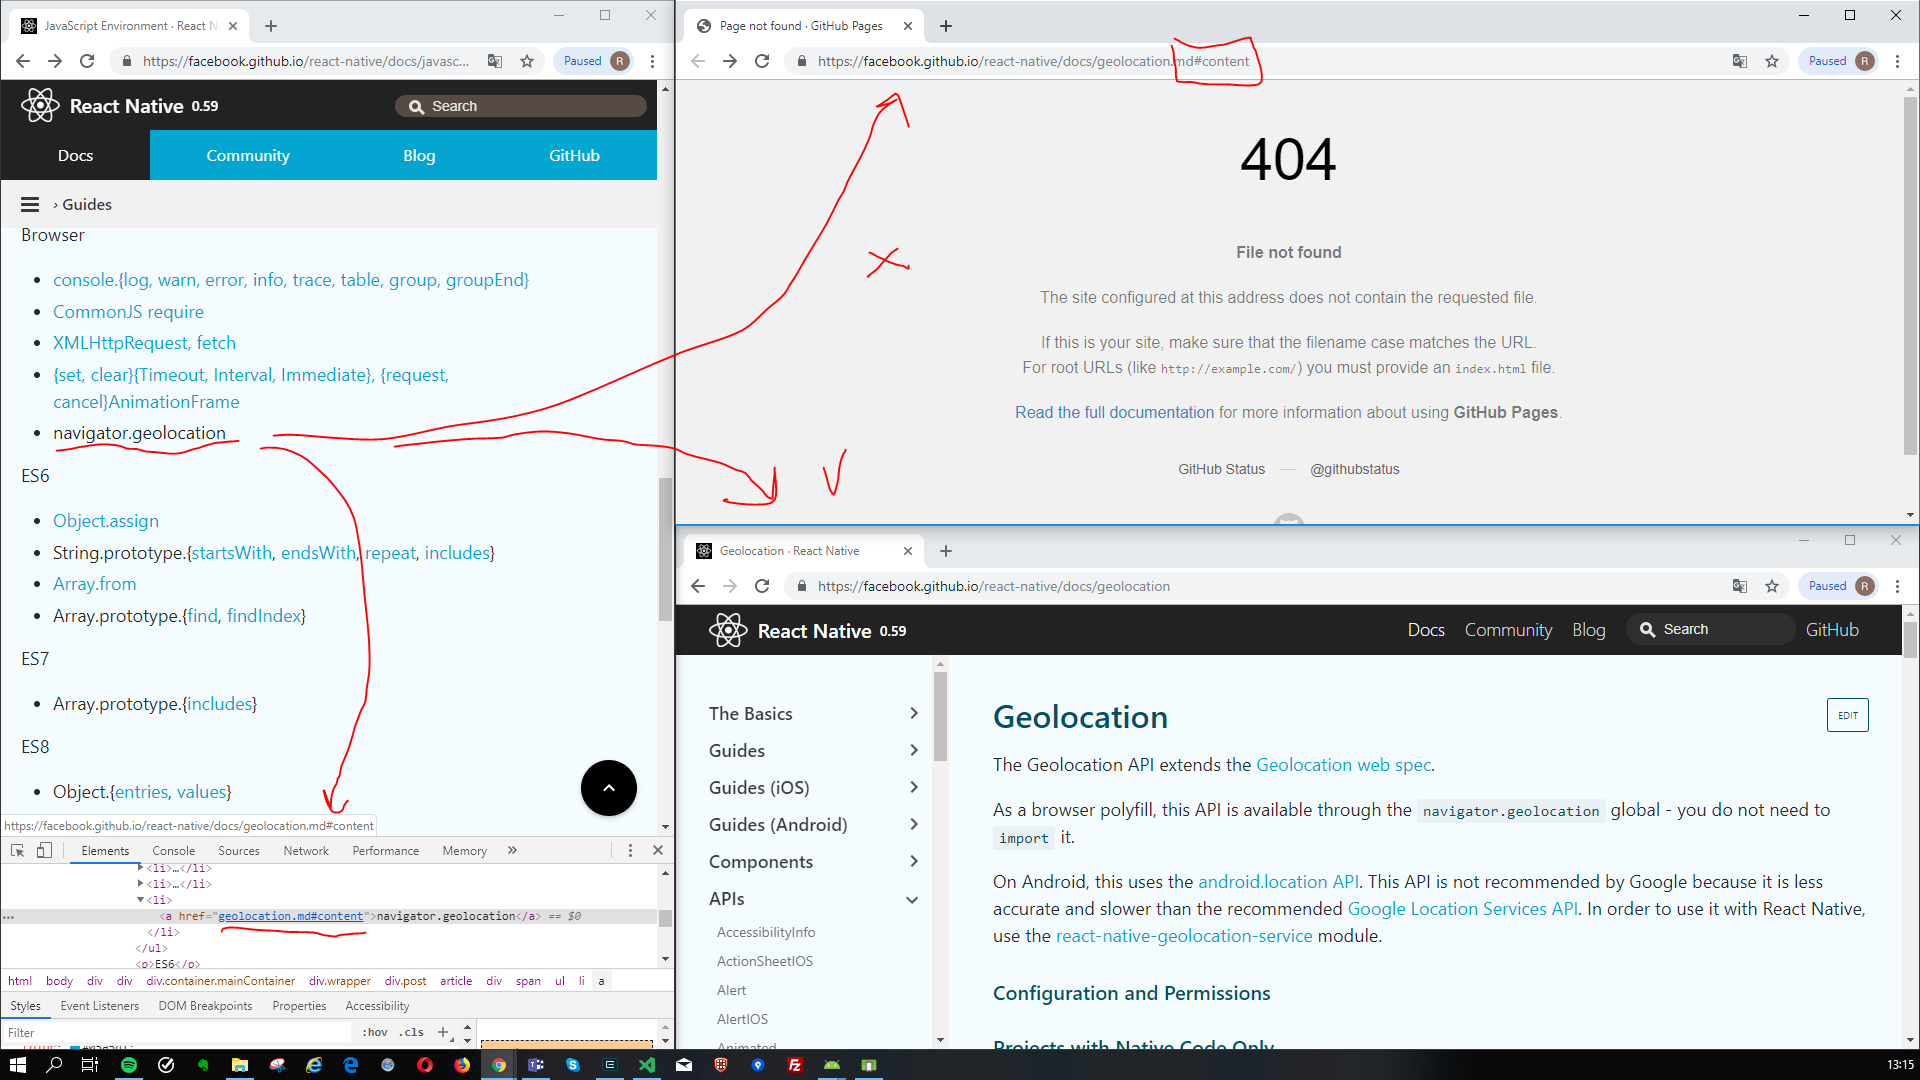The image size is (1920, 1080).
Task: Launch Visual Studio Code from the taskbar
Action: click(647, 1065)
